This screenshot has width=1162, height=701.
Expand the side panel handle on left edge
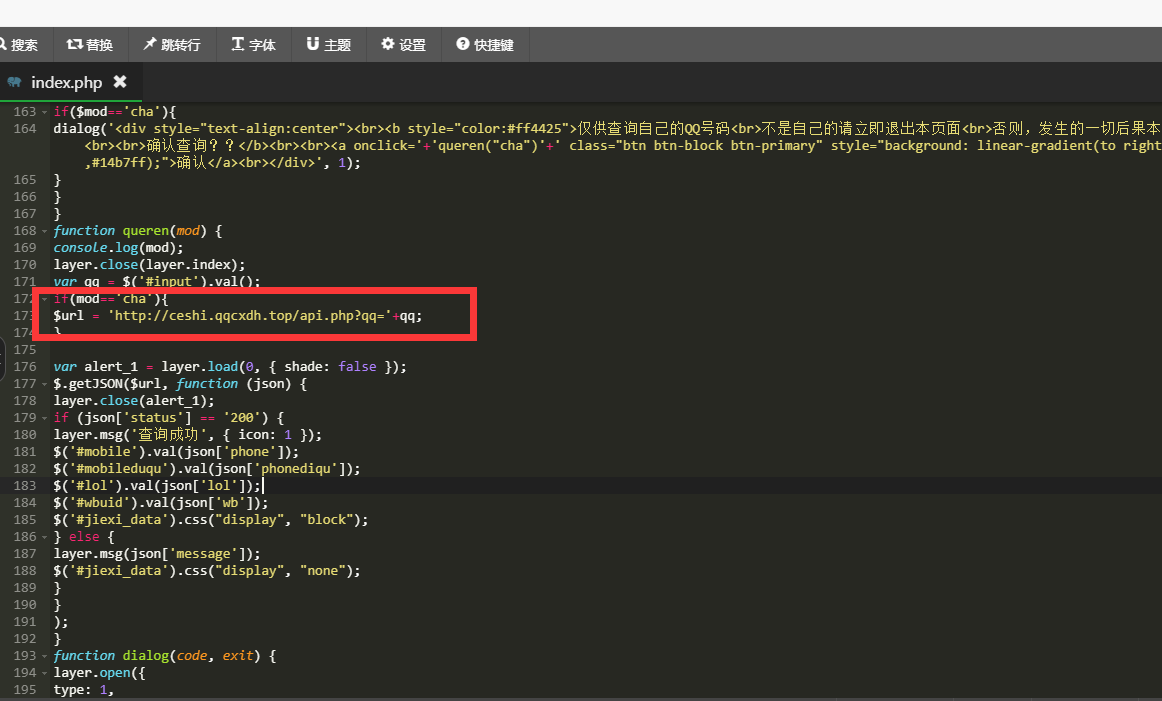(x=3, y=360)
